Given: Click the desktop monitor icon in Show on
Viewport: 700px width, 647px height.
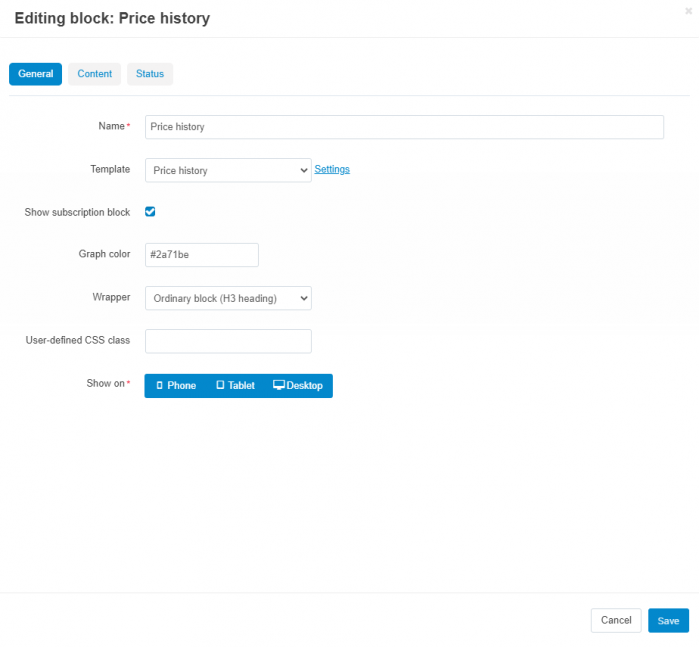Looking at the screenshot, I should click(279, 385).
